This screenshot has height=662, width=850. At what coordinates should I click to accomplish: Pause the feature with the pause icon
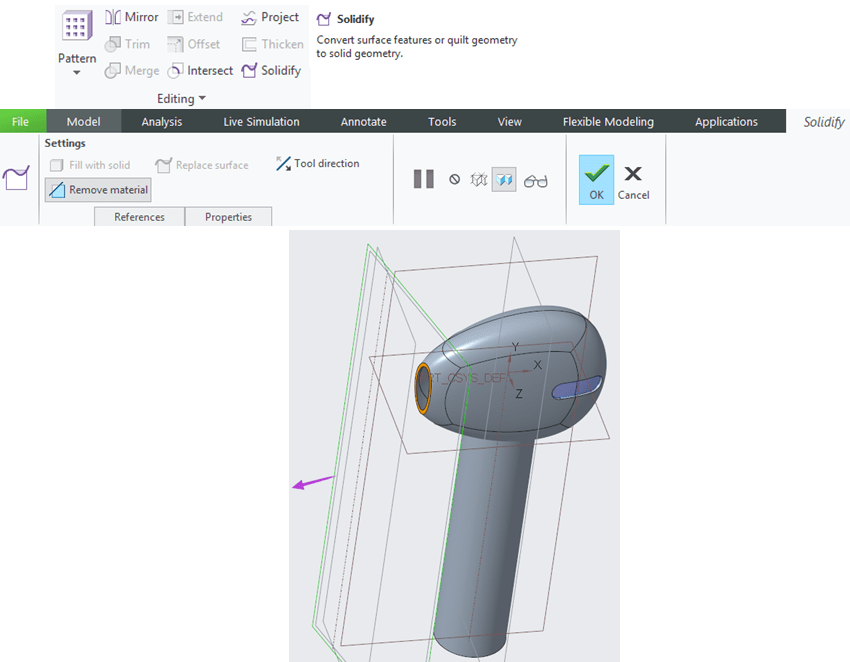click(x=424, y=179)
